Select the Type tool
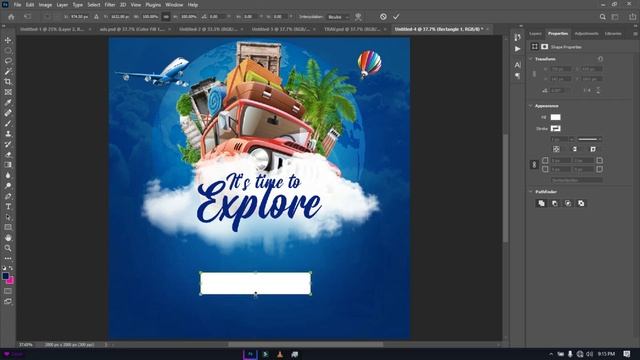 (x=8, y=207)
